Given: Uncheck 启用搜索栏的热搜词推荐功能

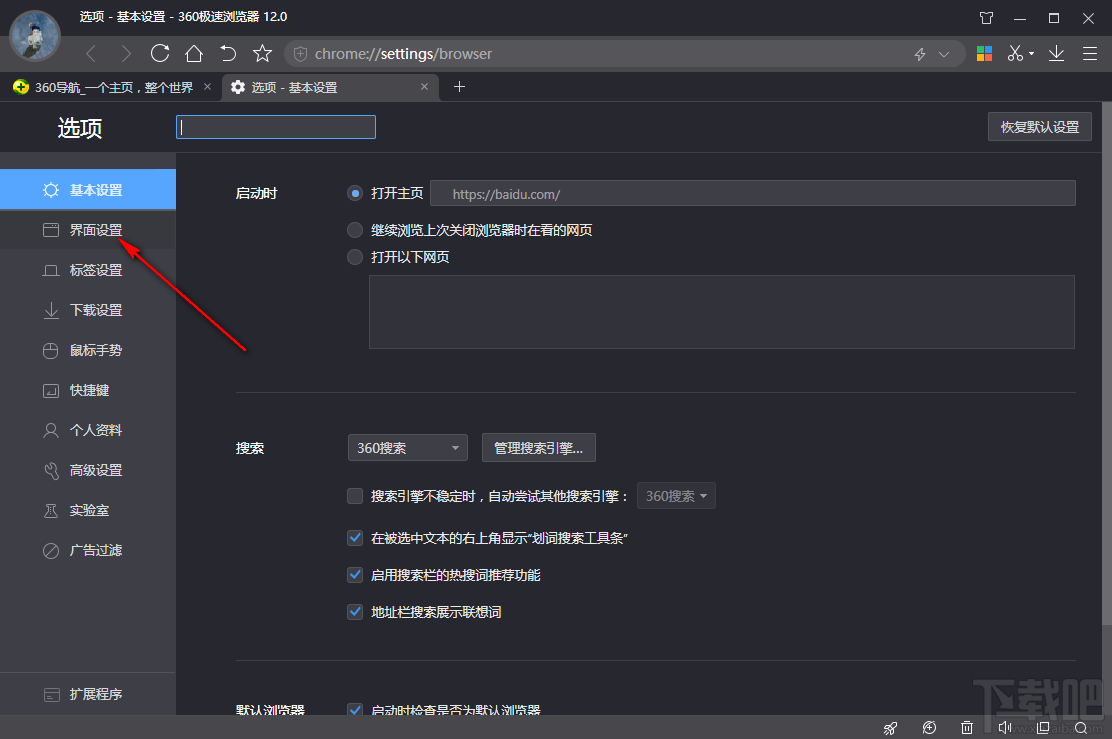Looking at the screenshot, I should pyautogui.click(x=355, y=574).
